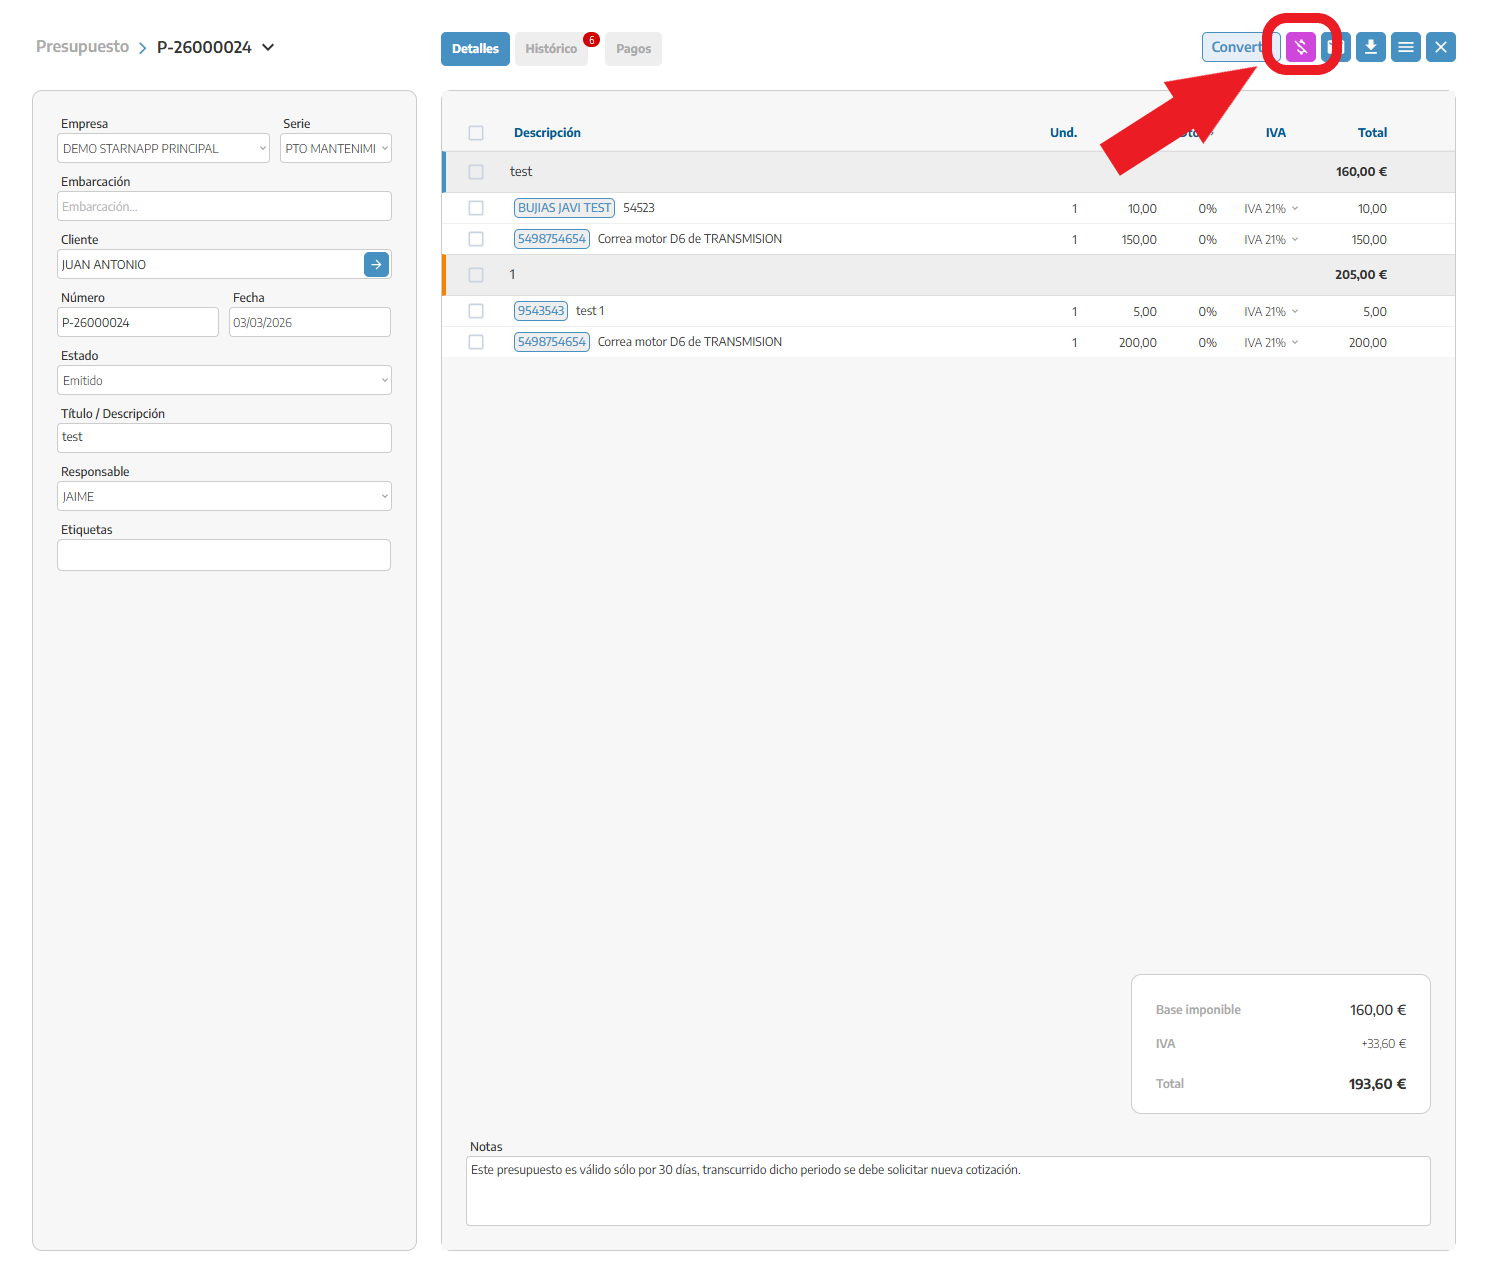The height and width of the screenshot is (1282, 1490).
Task: Check the BUJIAS JAVI TEST row checkbox
Action: 476,208
